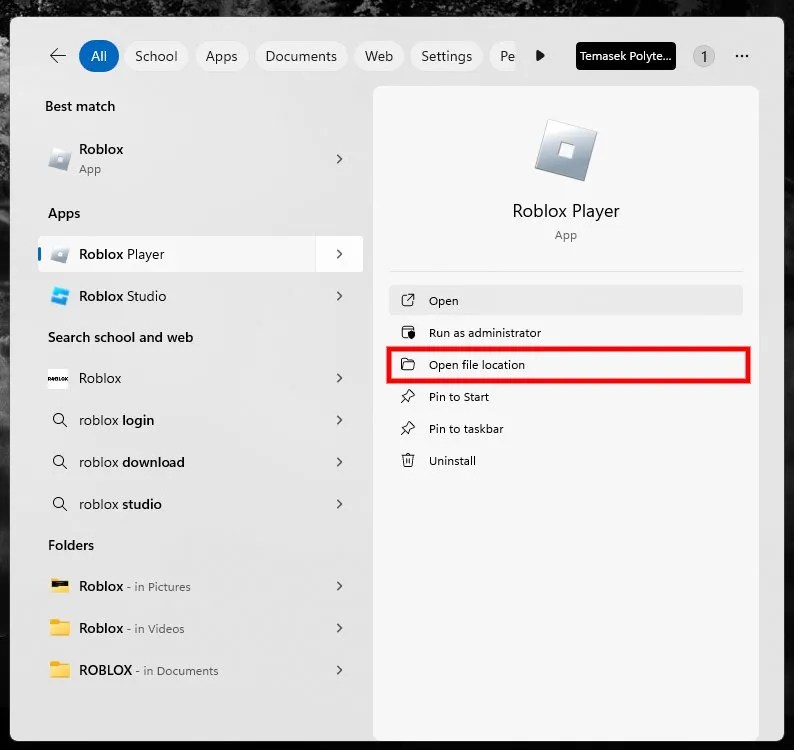Click the Roblox Player heading text
Screen dimensions: 794x750
(566, 211)
